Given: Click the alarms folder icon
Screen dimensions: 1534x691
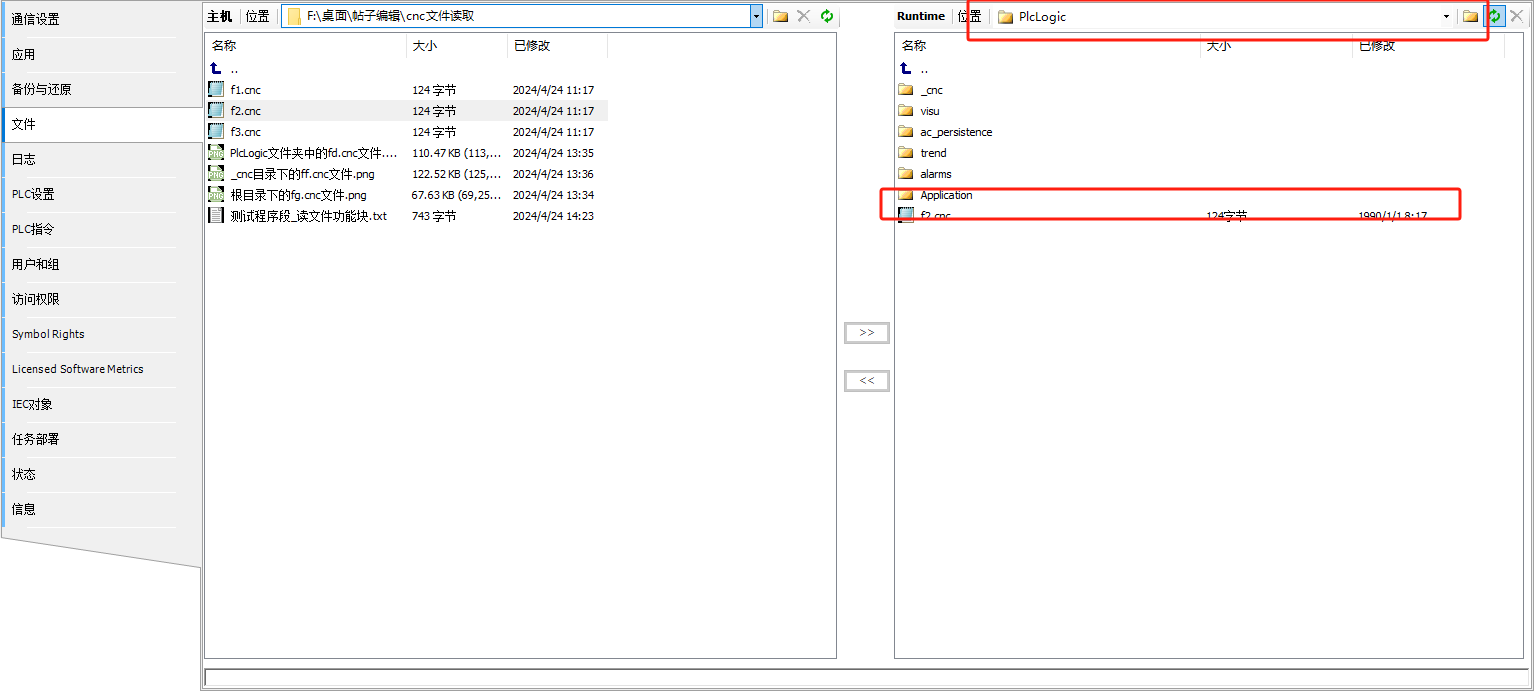Looking at the screenshot, I should (x=906, y=174).
